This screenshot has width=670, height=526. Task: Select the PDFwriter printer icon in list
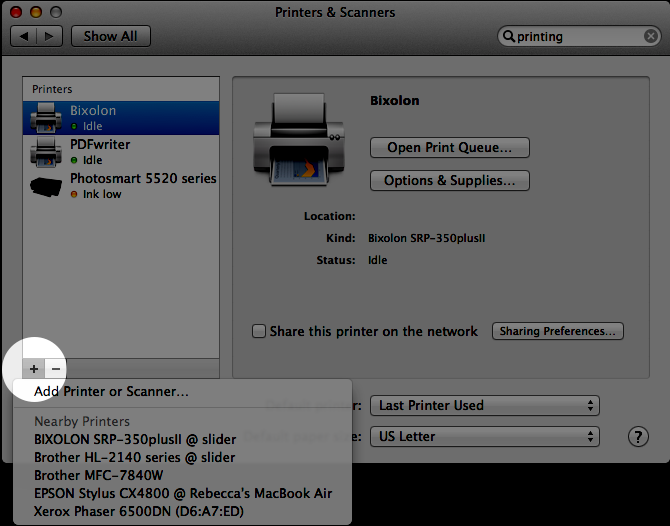[x=46, y=152]
